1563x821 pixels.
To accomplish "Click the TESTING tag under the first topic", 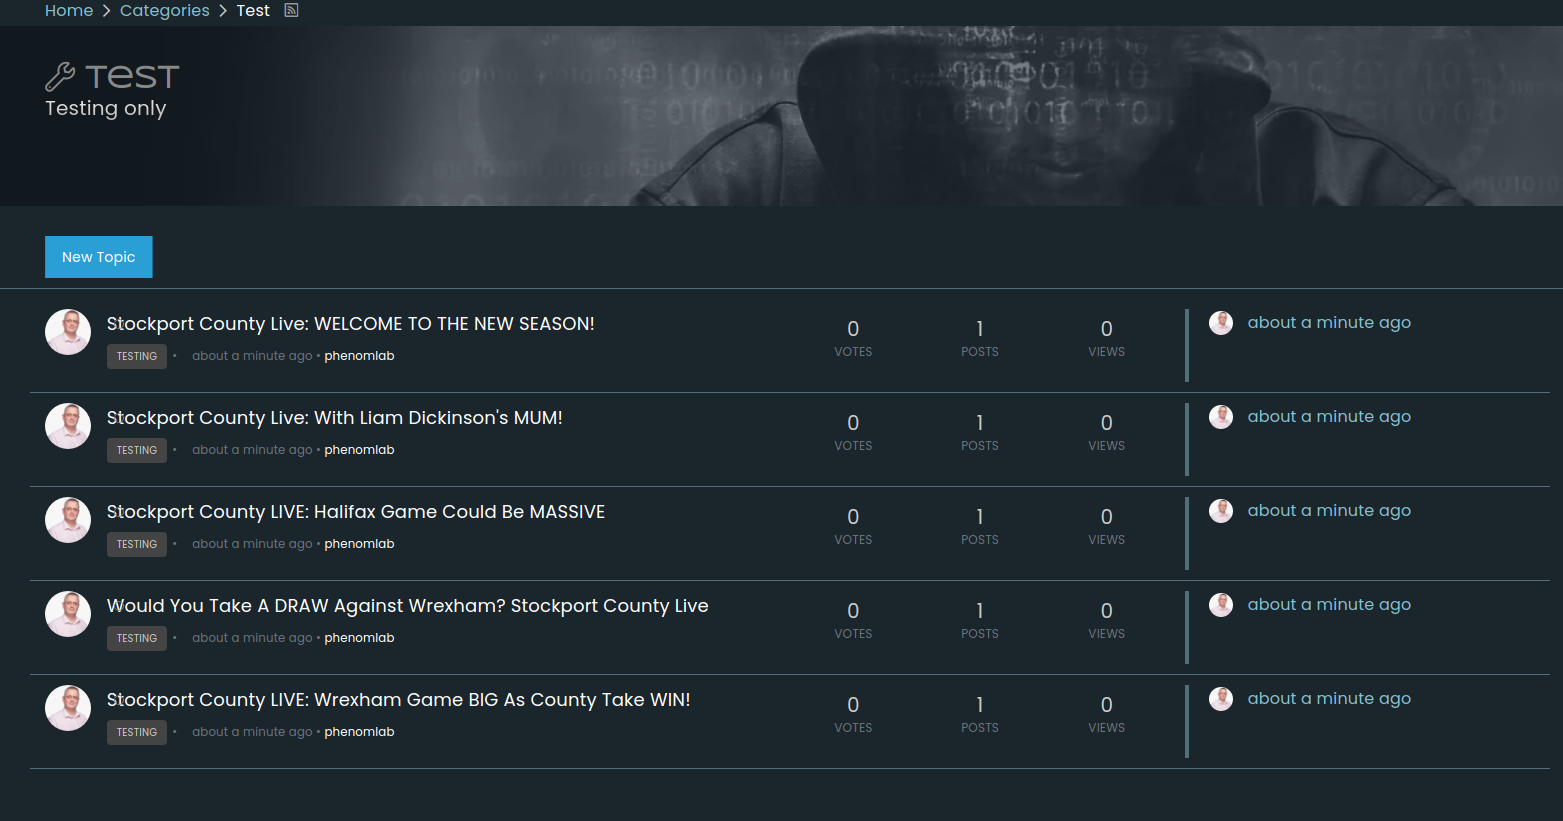I will click(x=137, y=356).
